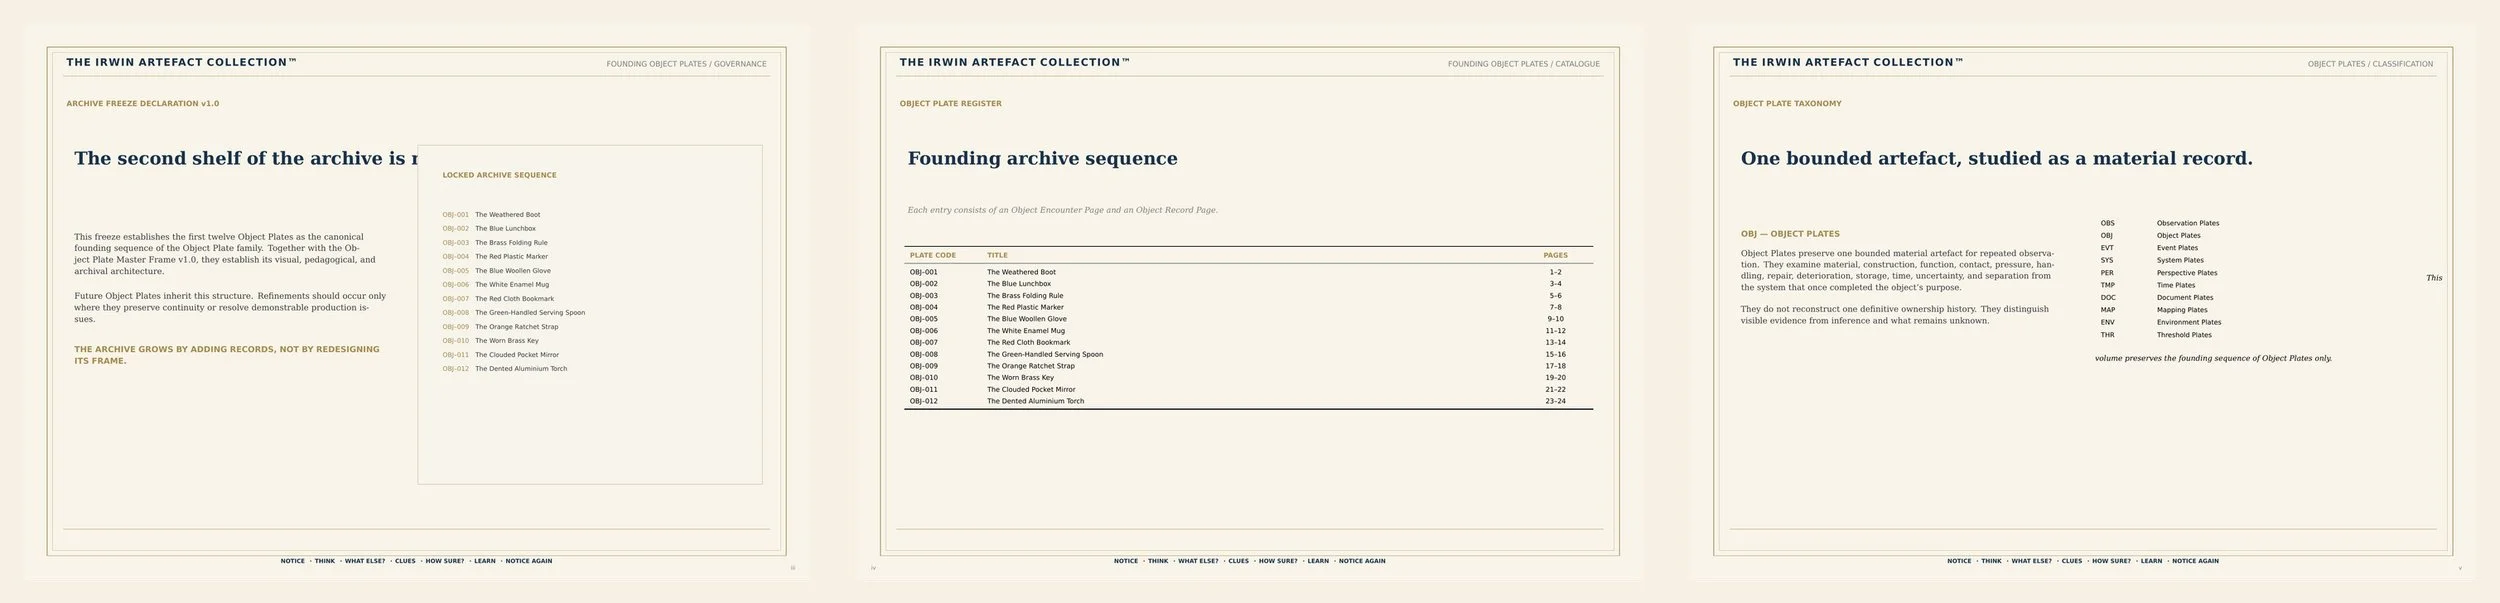Screen dimensions: 2500x603
Task: Select 'The Red Cloth Bookmark' in Locked Archive Sequence list
Action: (x=514, y=299)
